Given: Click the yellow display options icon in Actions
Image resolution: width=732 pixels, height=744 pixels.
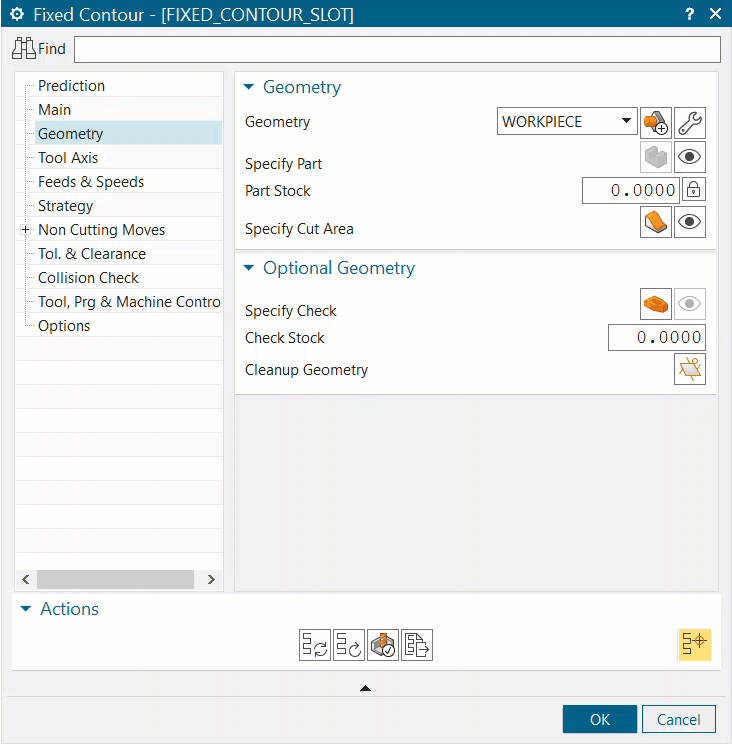Looking at the screenshot, I should [695, 645].
